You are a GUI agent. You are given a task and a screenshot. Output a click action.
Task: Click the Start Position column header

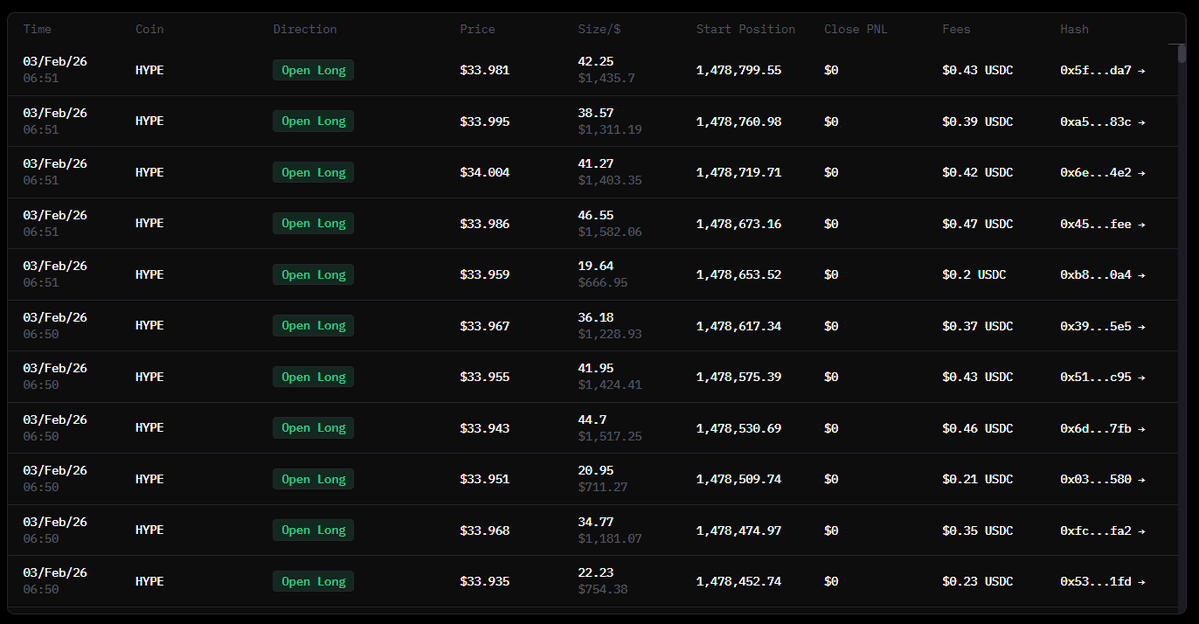pyautogui.click(x=746, y=30)
